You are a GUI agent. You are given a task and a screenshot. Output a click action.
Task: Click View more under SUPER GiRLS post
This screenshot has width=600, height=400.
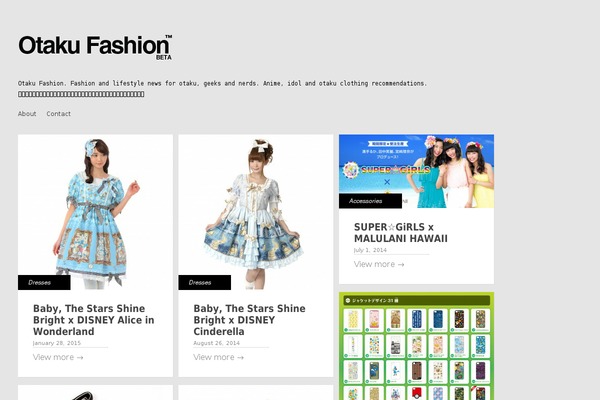click(379, 264)
